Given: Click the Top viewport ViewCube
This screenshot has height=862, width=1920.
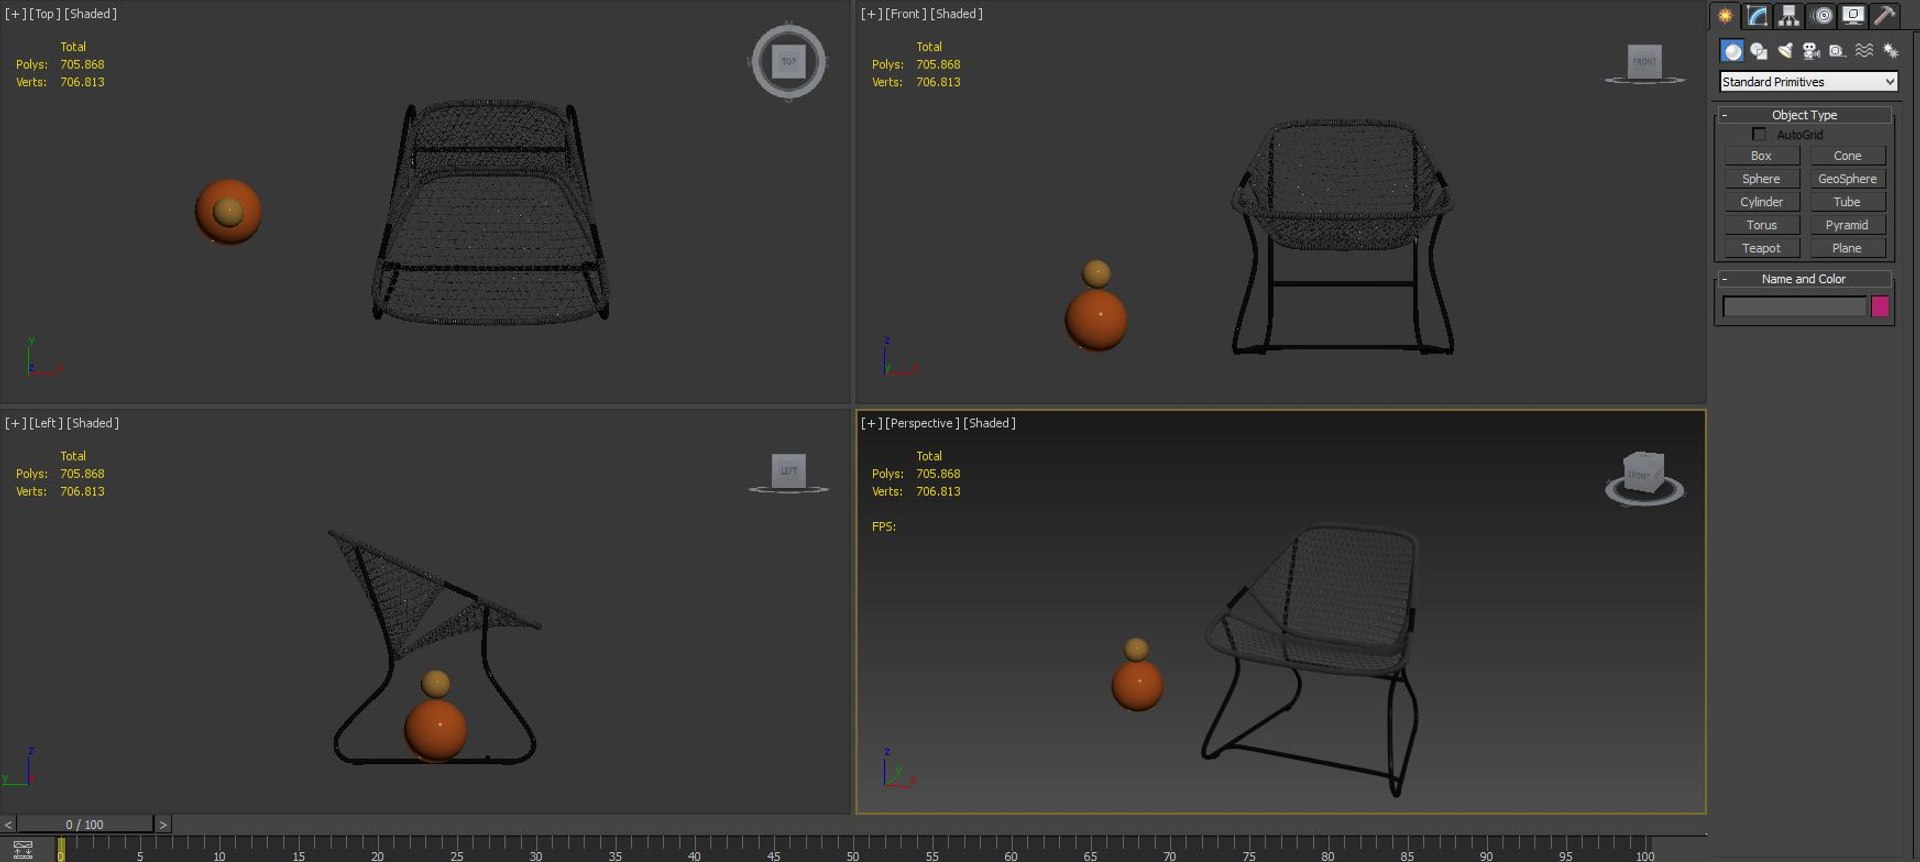Looking at the screenshot, I should (x=788, y=62).
